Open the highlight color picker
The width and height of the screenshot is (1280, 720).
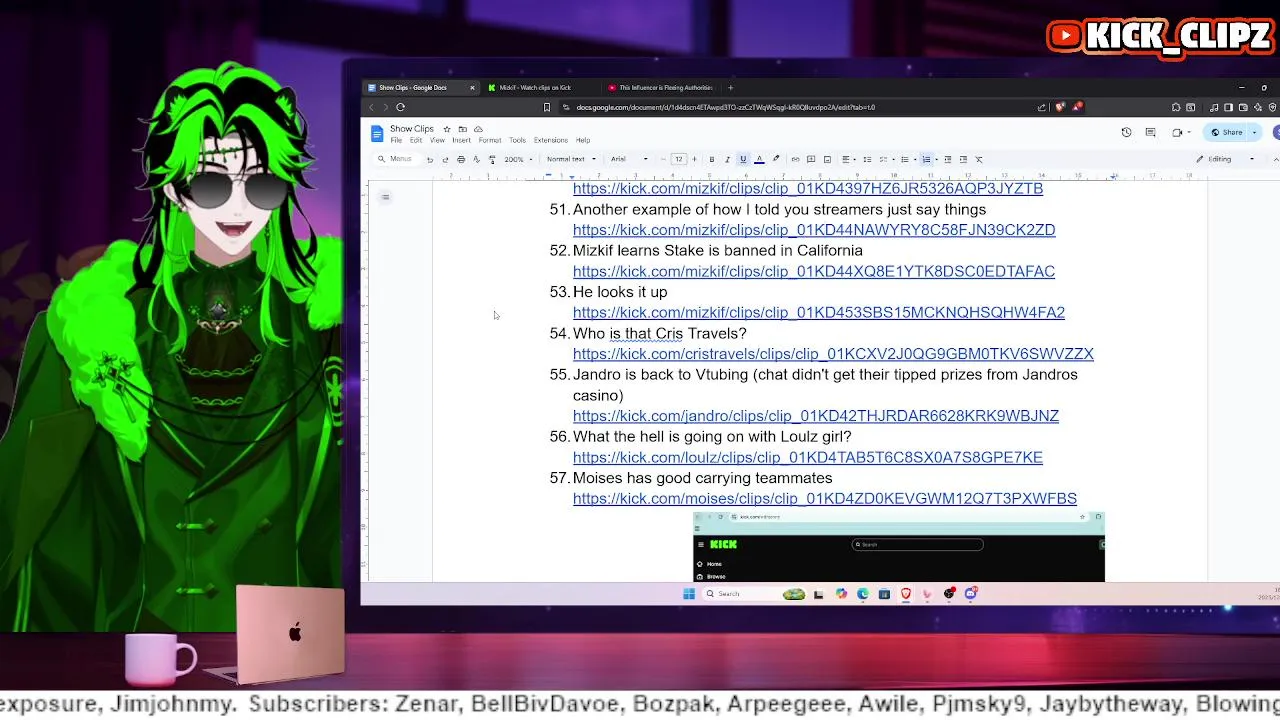pos(776,159)
